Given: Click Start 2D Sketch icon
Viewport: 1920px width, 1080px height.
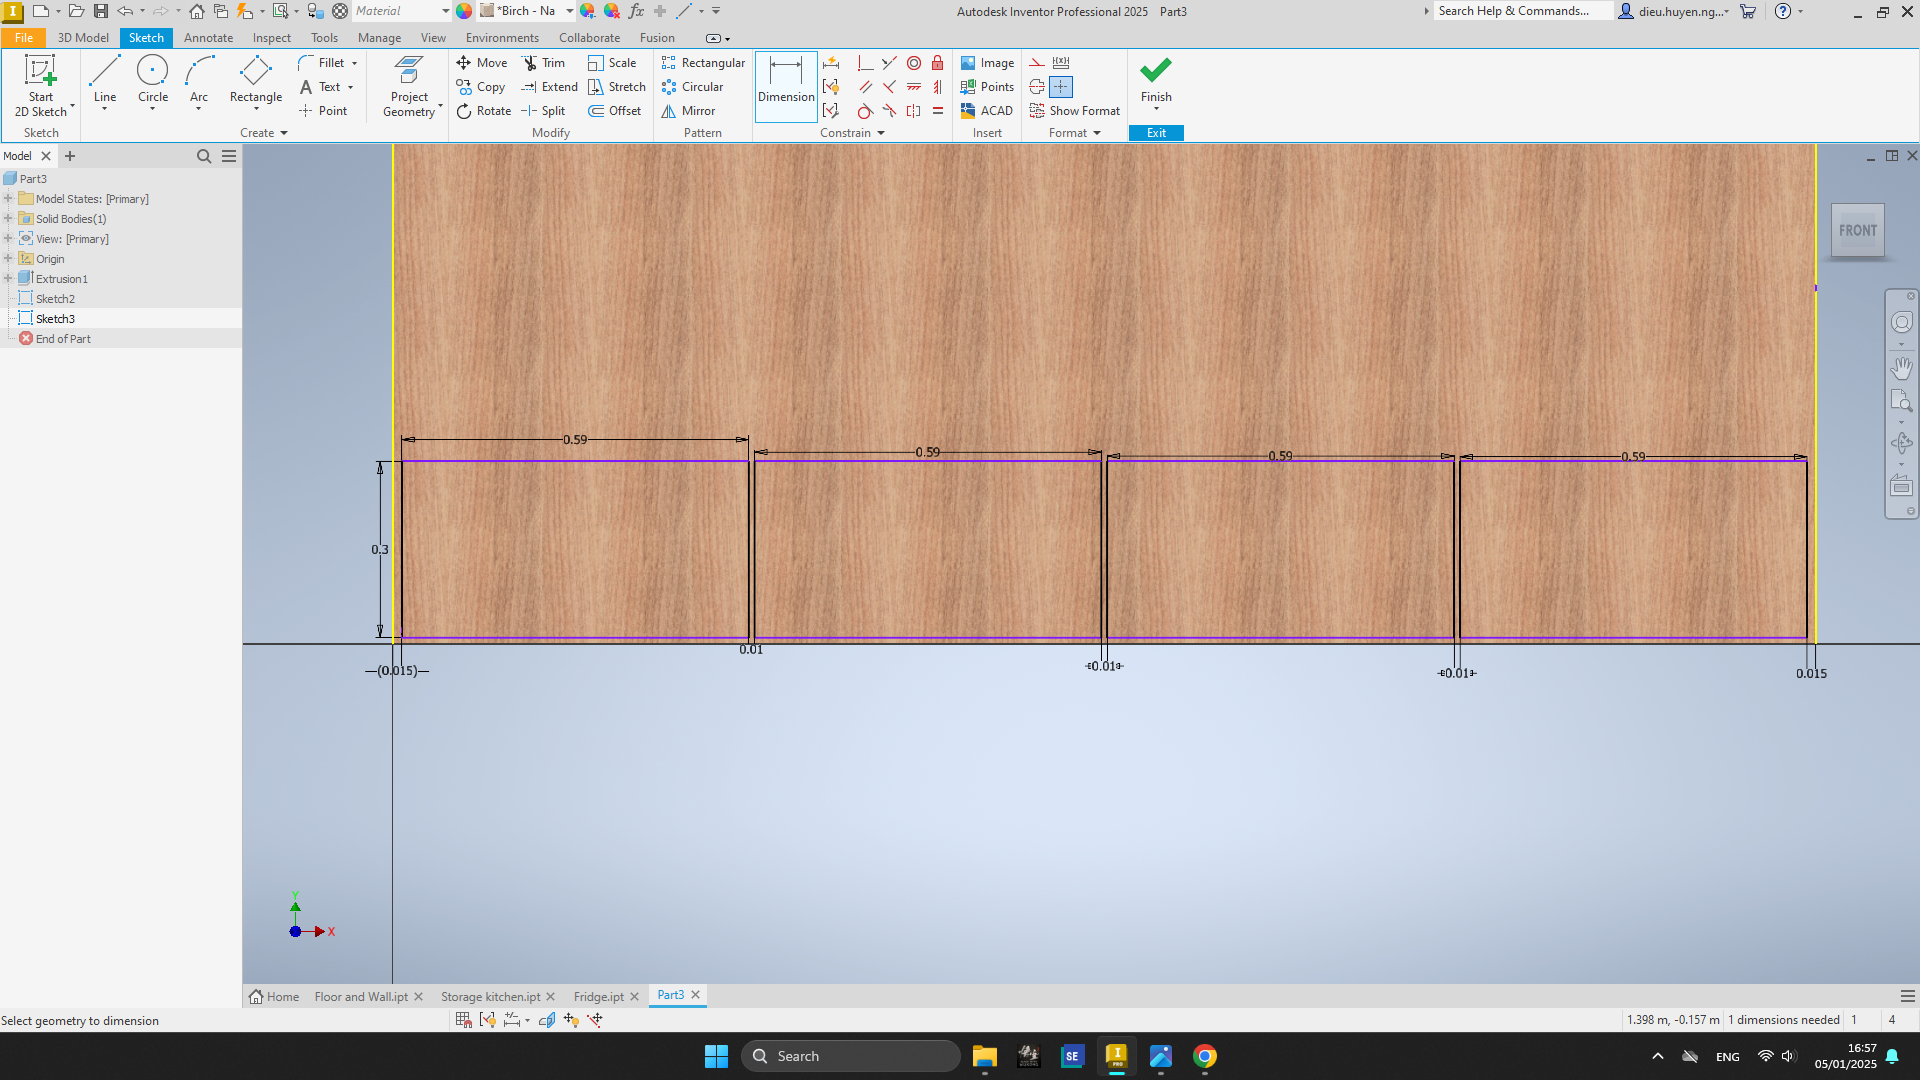Looking at the screenshot, I should (x=41, y=72).
